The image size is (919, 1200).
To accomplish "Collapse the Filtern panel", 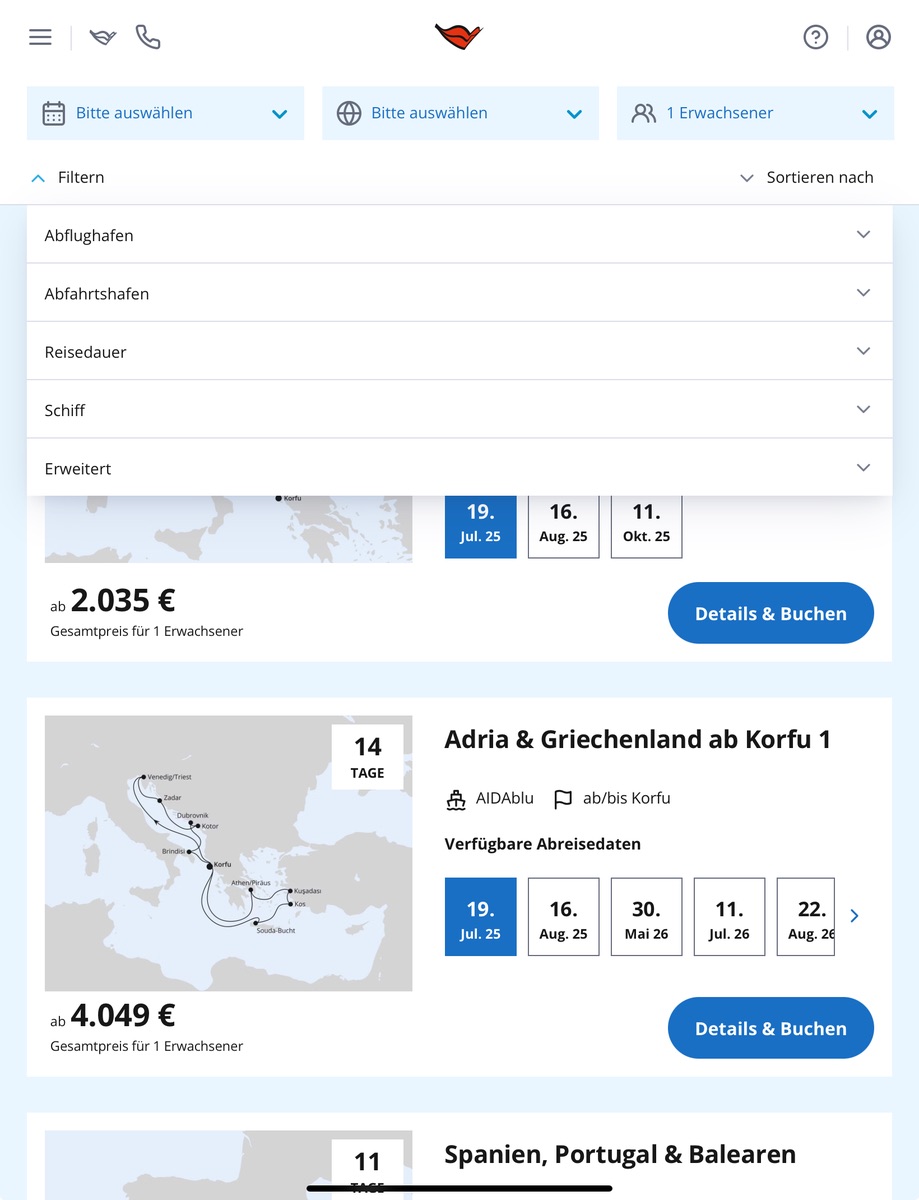I will (x=68, y=177).
